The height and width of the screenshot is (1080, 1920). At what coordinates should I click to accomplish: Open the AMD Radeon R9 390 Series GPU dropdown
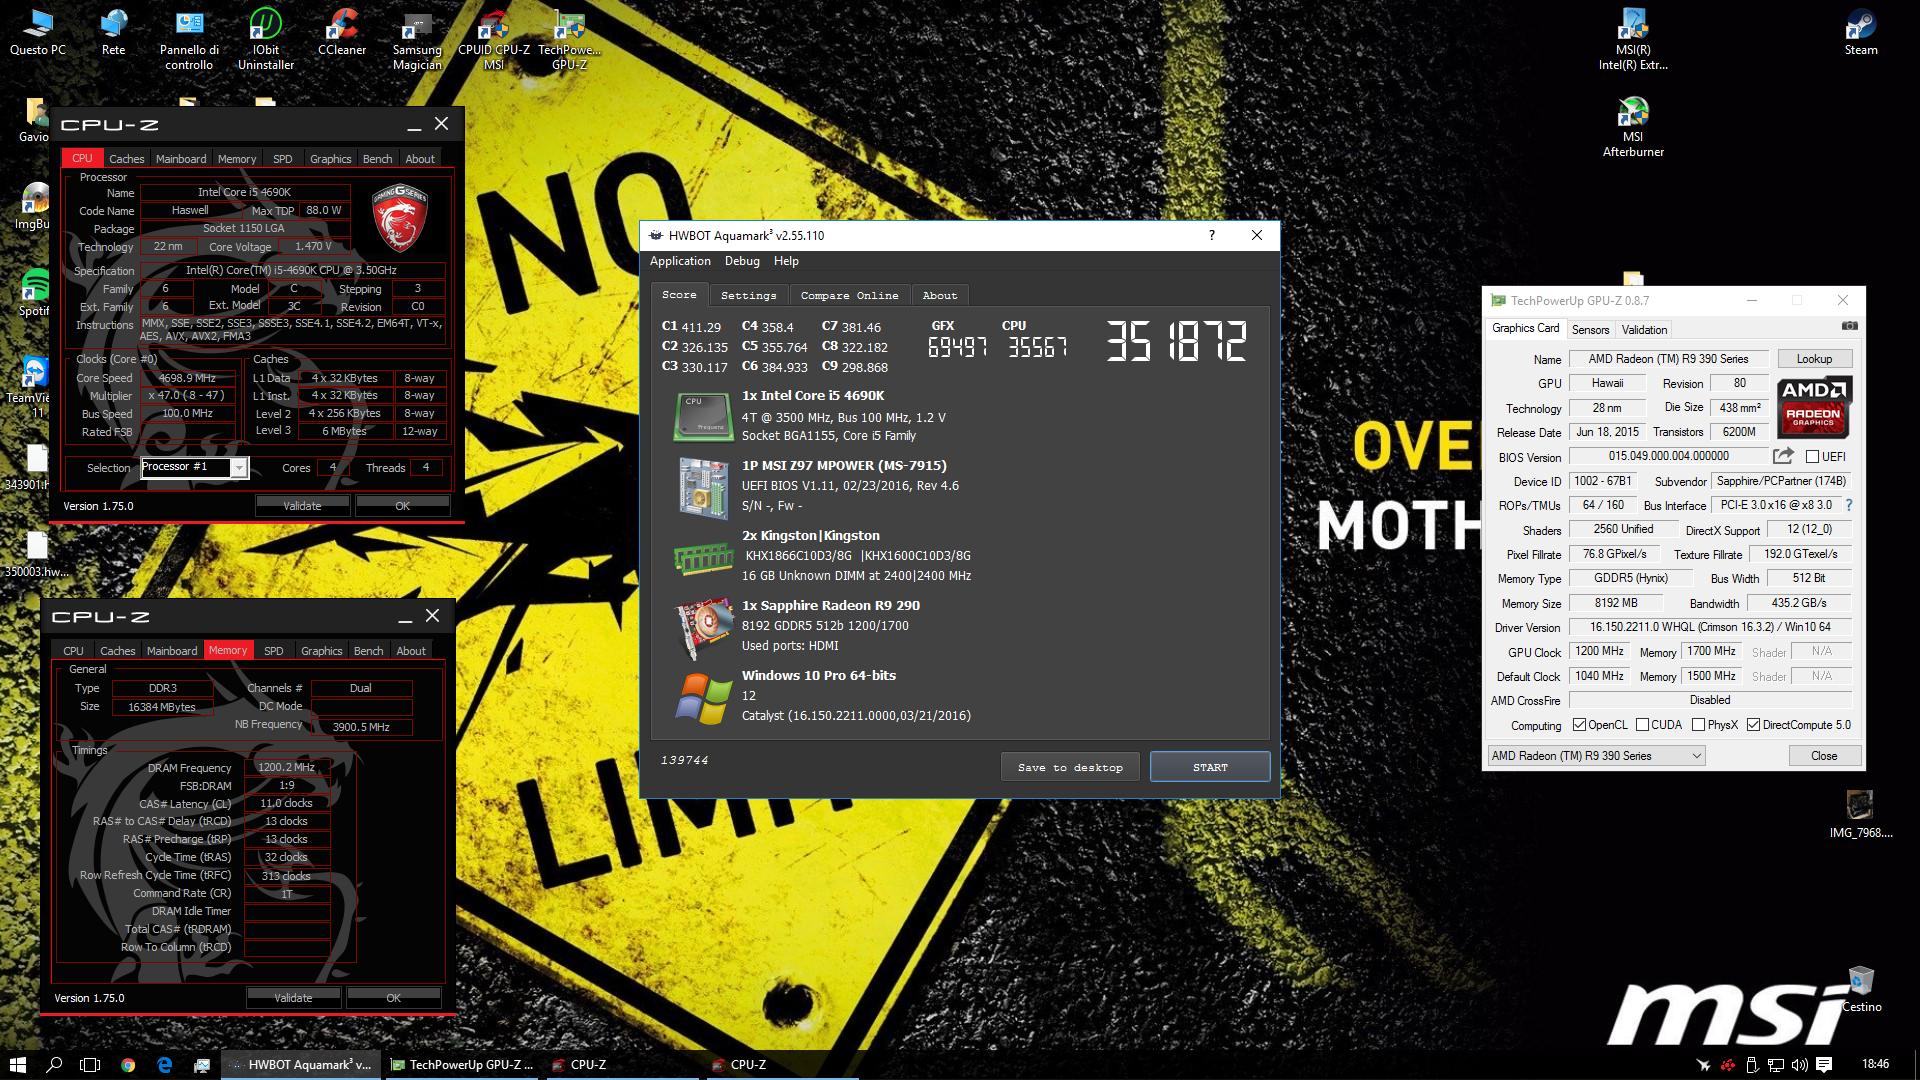(x=1596, y=756)
